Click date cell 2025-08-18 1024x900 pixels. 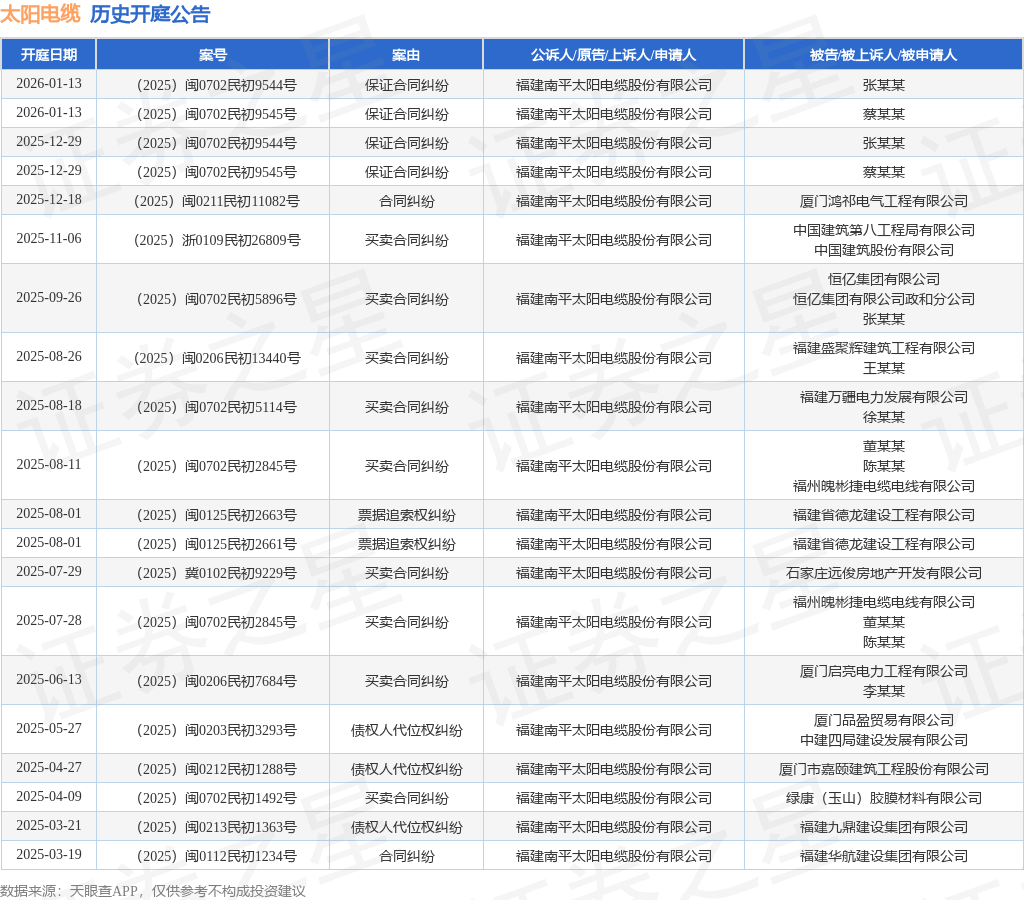click(49, 405)
